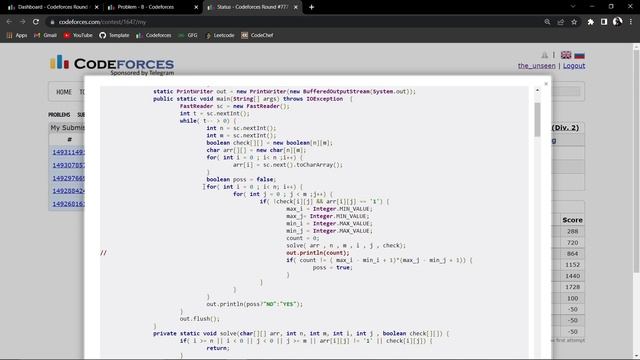Open submission 14930785 link
640x360 pixels.
click(x=69, y=165)
